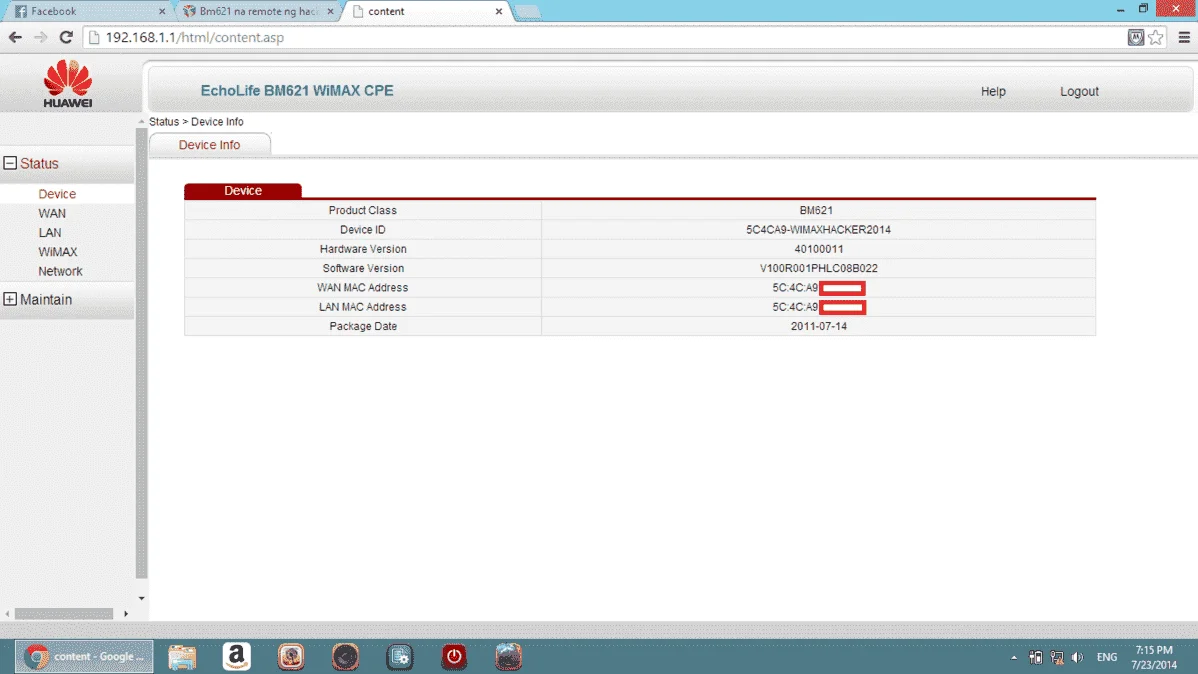Open the LAN status page
Screen dimensions: 1198x674
click(50, 232)
